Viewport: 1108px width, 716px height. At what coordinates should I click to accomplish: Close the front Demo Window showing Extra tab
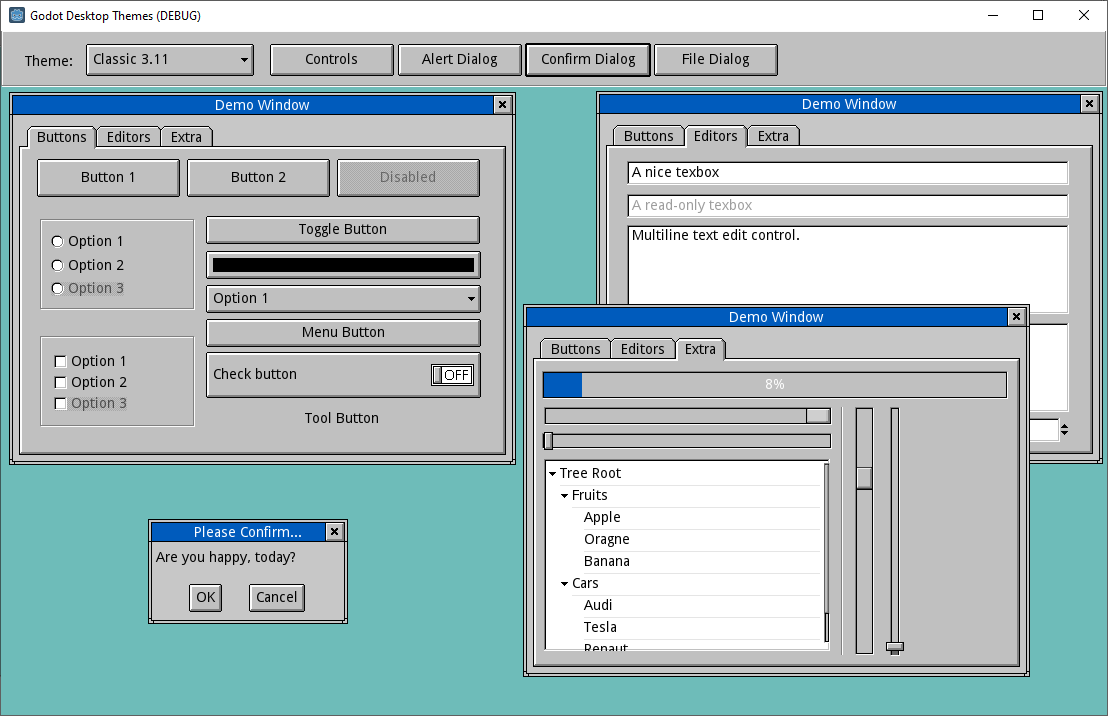[1016, 317]
